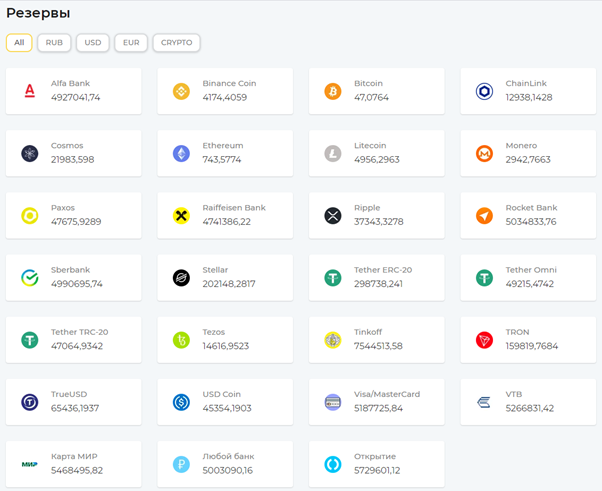This screenshot has height=491, width=602.
Task: Click the Cosmos dark icon
Action: pyautogui.click(x=30, y=154)
